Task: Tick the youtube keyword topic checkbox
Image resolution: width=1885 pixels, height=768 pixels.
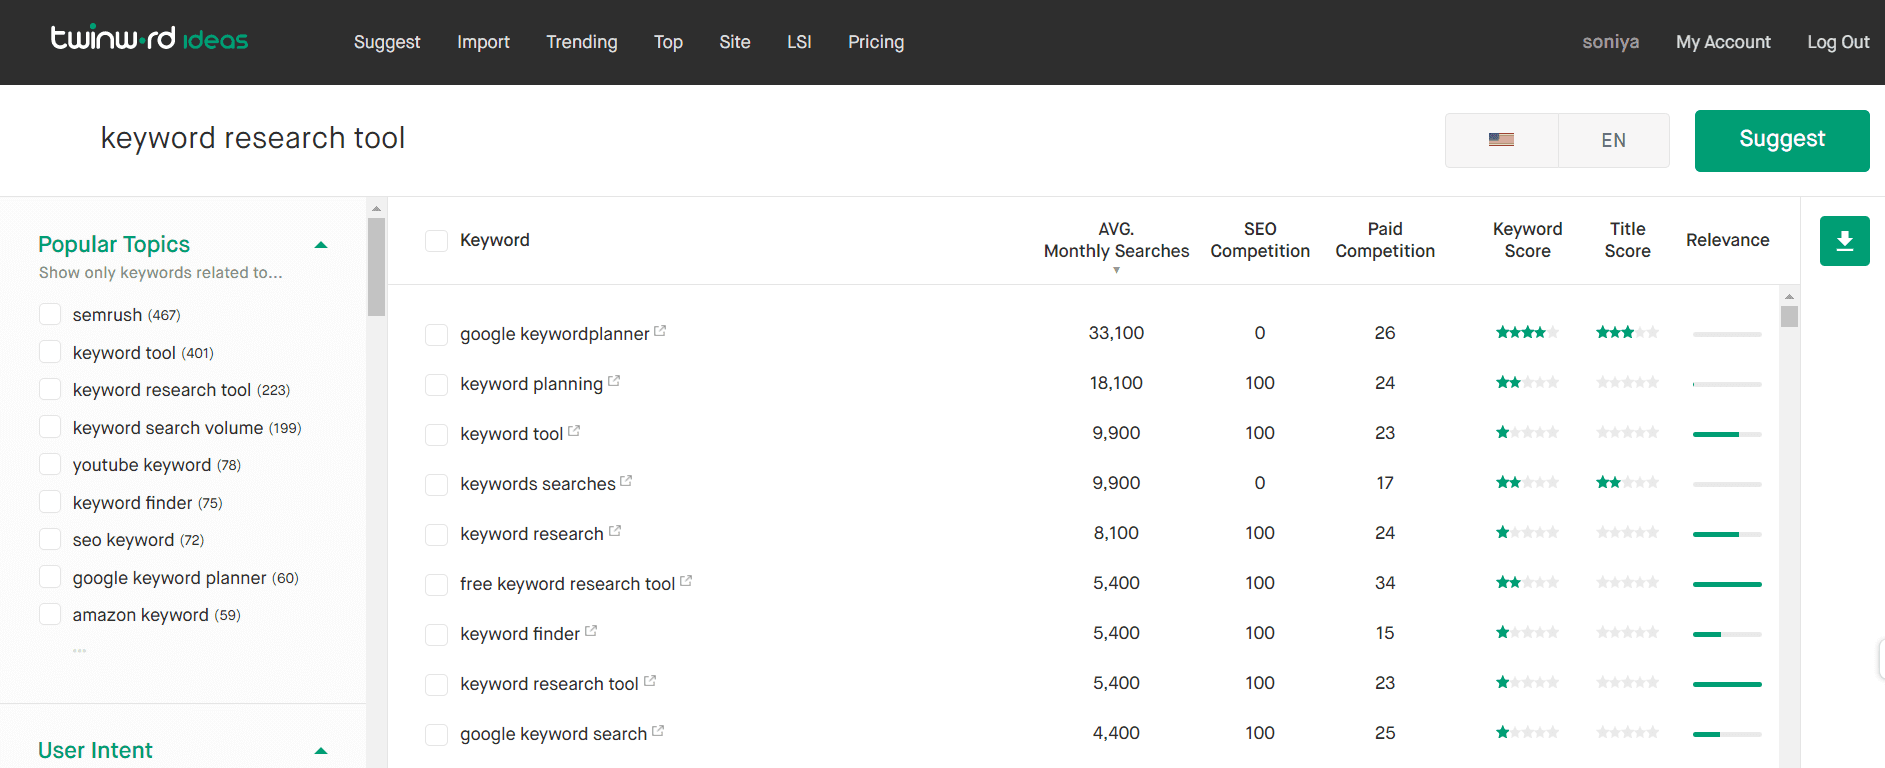Action: coord(50,465)
